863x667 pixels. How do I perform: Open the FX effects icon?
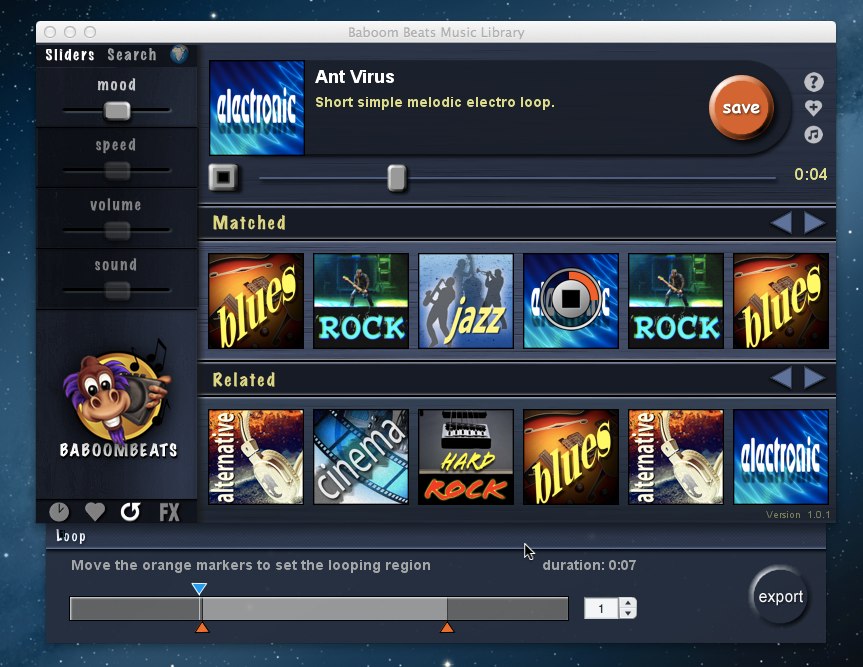tap(169, 512)
